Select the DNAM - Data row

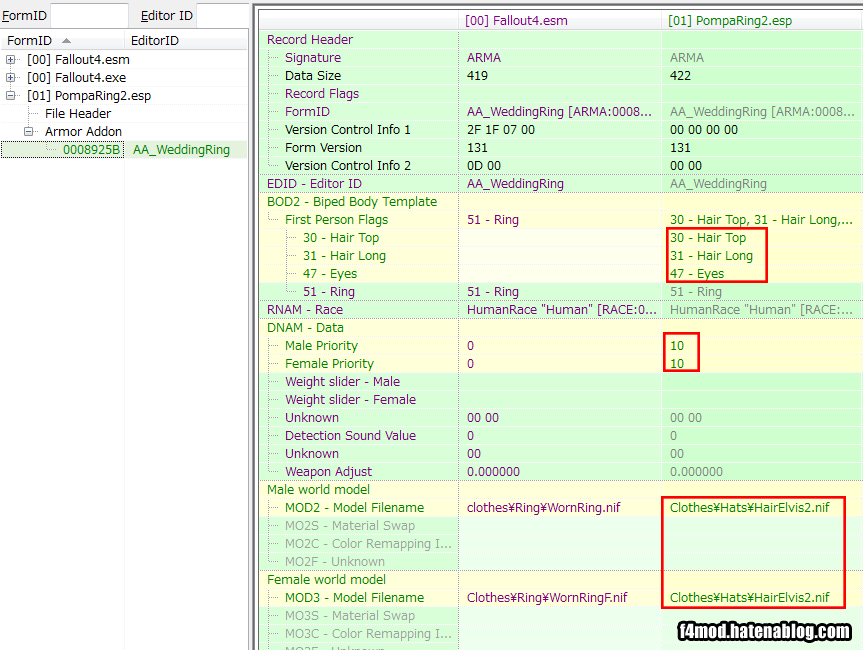(x=305, y=328)
